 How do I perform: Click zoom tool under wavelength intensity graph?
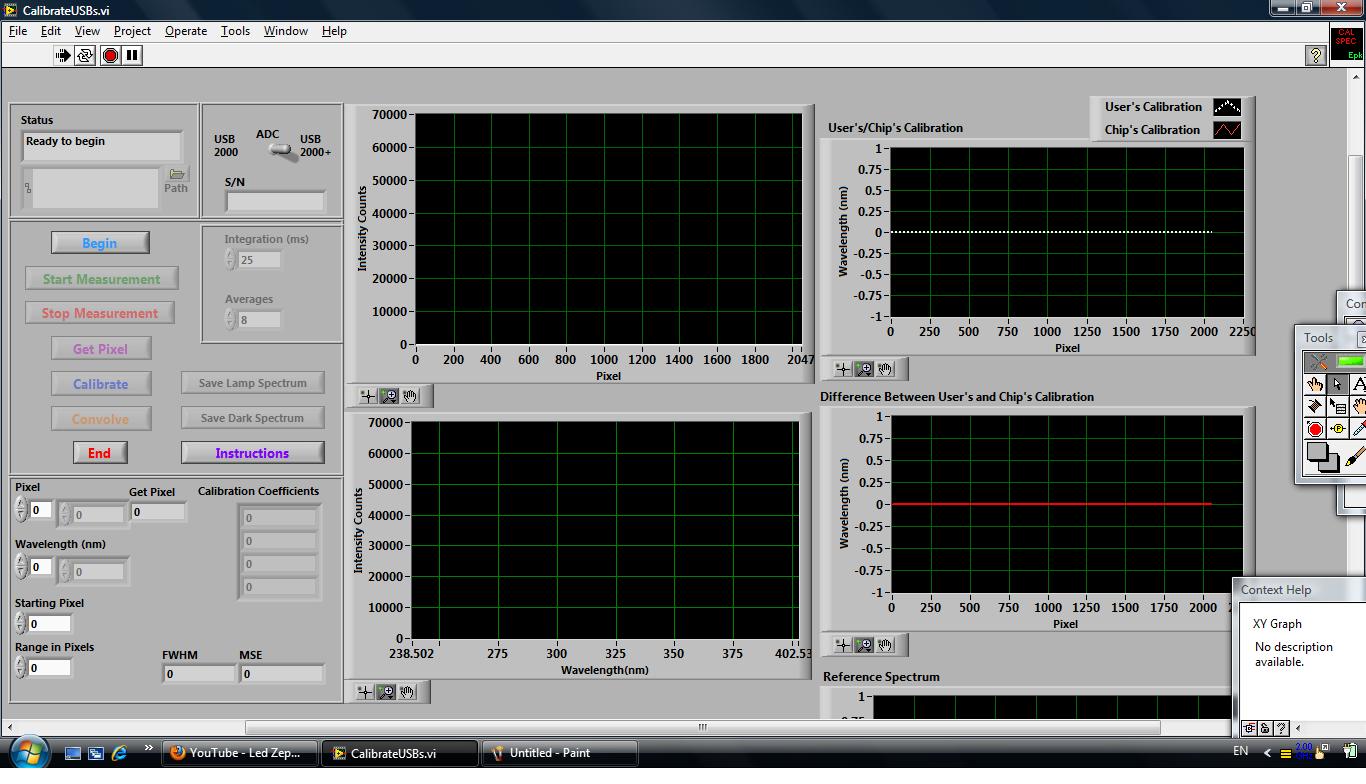386,692
